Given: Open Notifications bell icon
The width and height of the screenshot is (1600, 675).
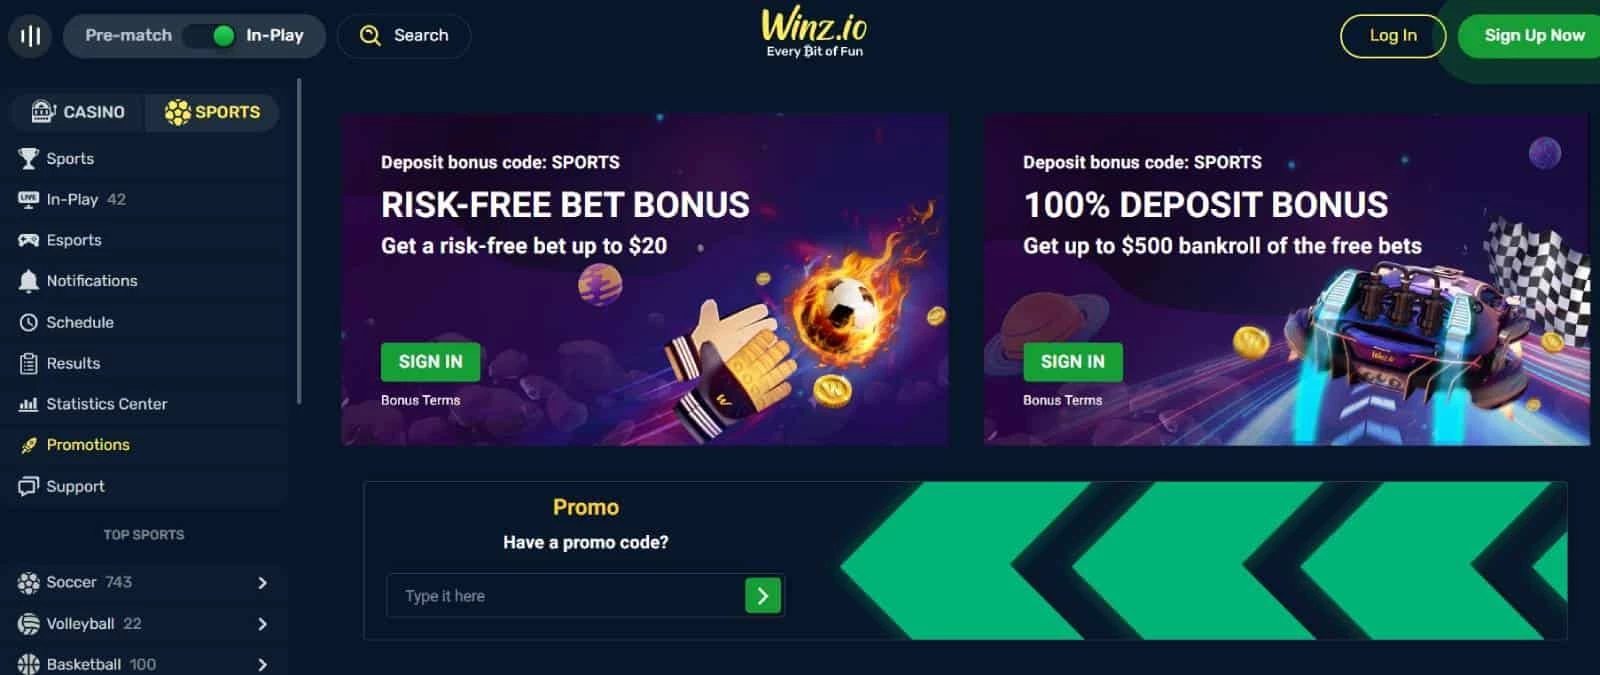Looking at the screenshot, I should click(x=28, y=281).
